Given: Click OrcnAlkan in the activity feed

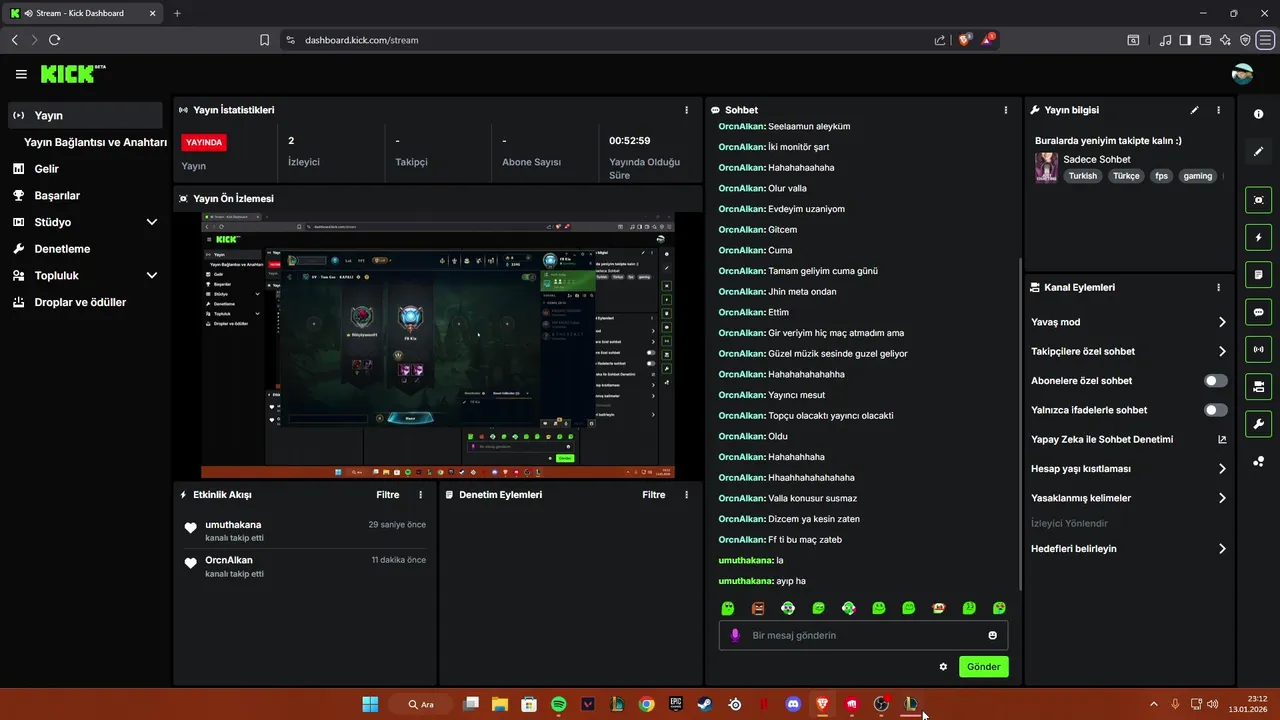Looking at the screenshot, I should [229, 560].
